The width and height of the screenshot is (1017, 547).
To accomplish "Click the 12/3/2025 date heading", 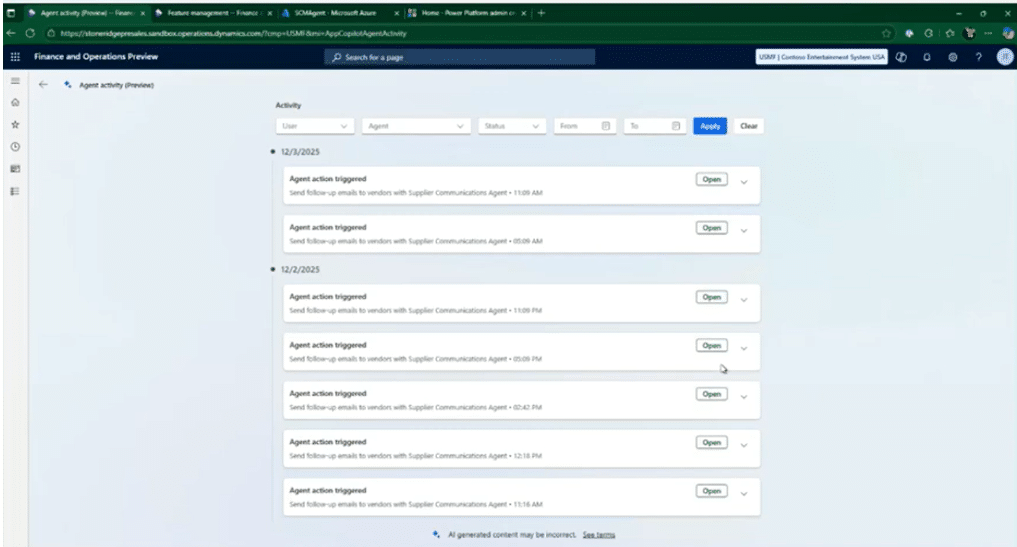I will [x=300, y=152].
